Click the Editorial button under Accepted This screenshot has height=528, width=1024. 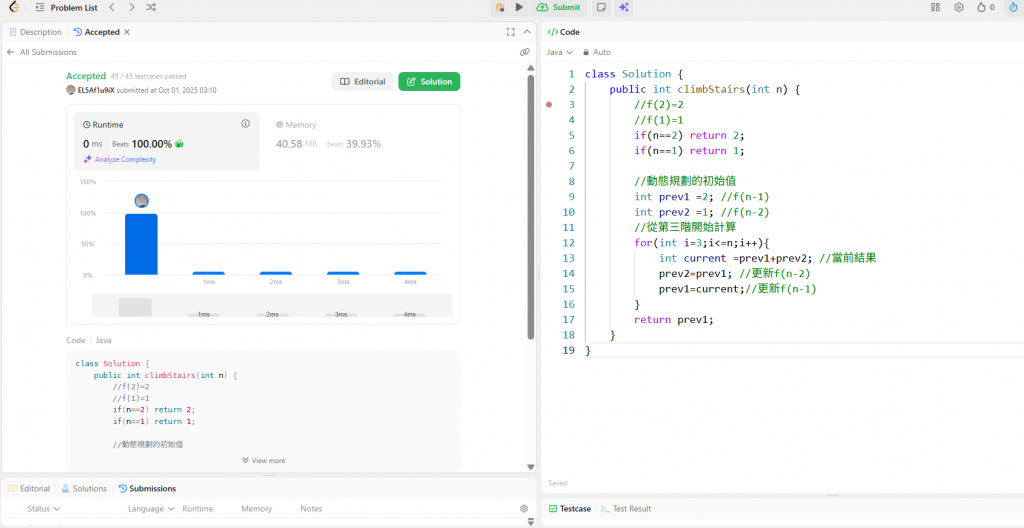(x=362, y=82)
